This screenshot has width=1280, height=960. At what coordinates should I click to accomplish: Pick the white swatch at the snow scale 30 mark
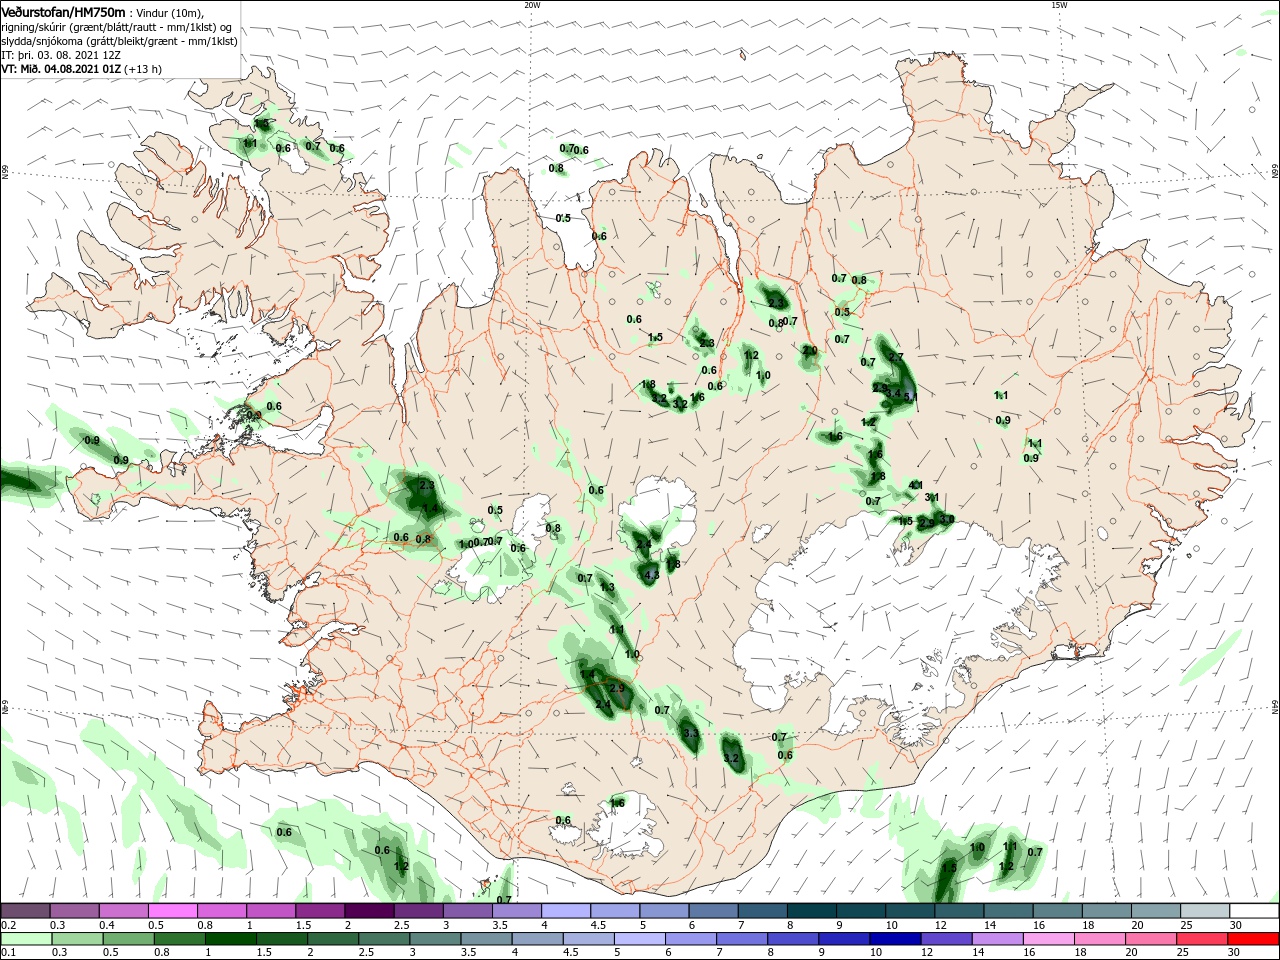coord(1253,910)
